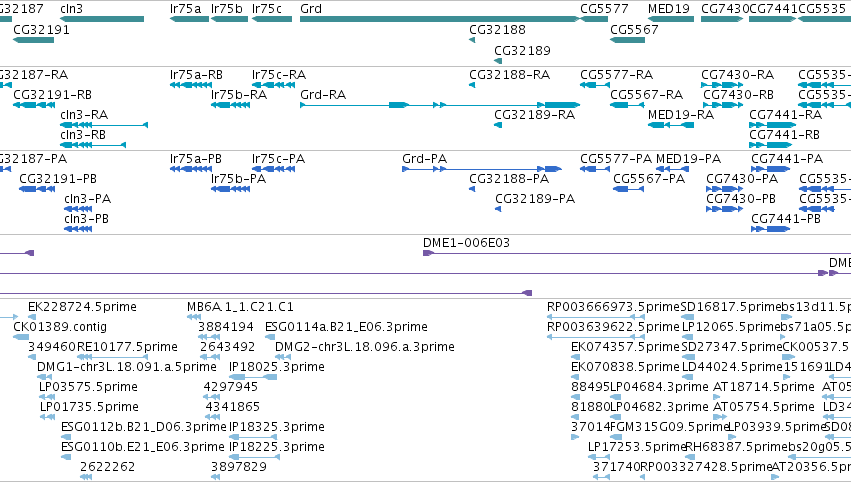Select the CG32188-PA protein label
This screenshot has height=482, width=851.
click(x=509, y=179)
